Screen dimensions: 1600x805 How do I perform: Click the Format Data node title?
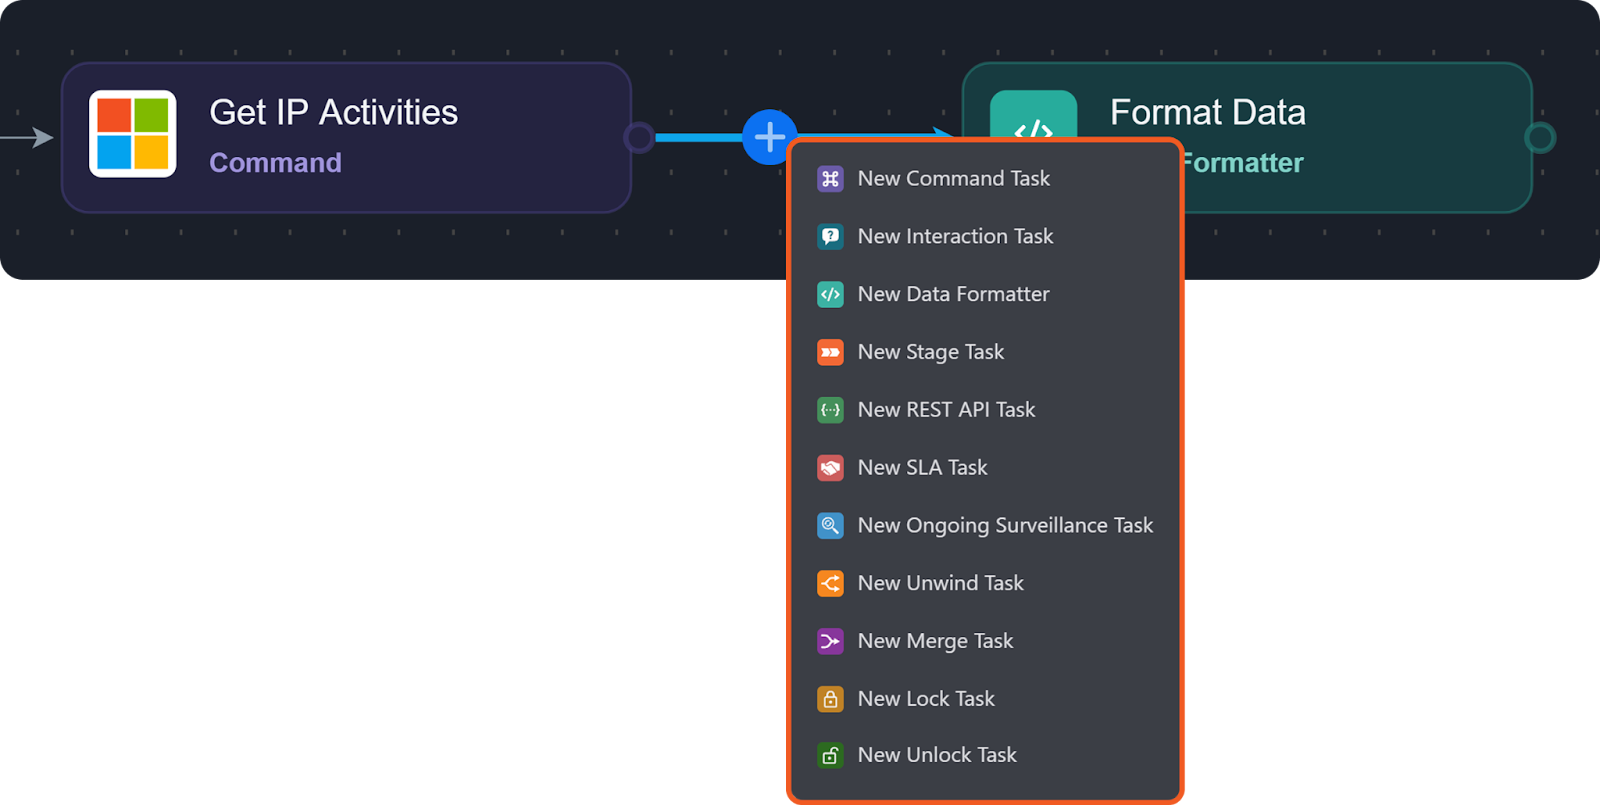[1207, 113]
